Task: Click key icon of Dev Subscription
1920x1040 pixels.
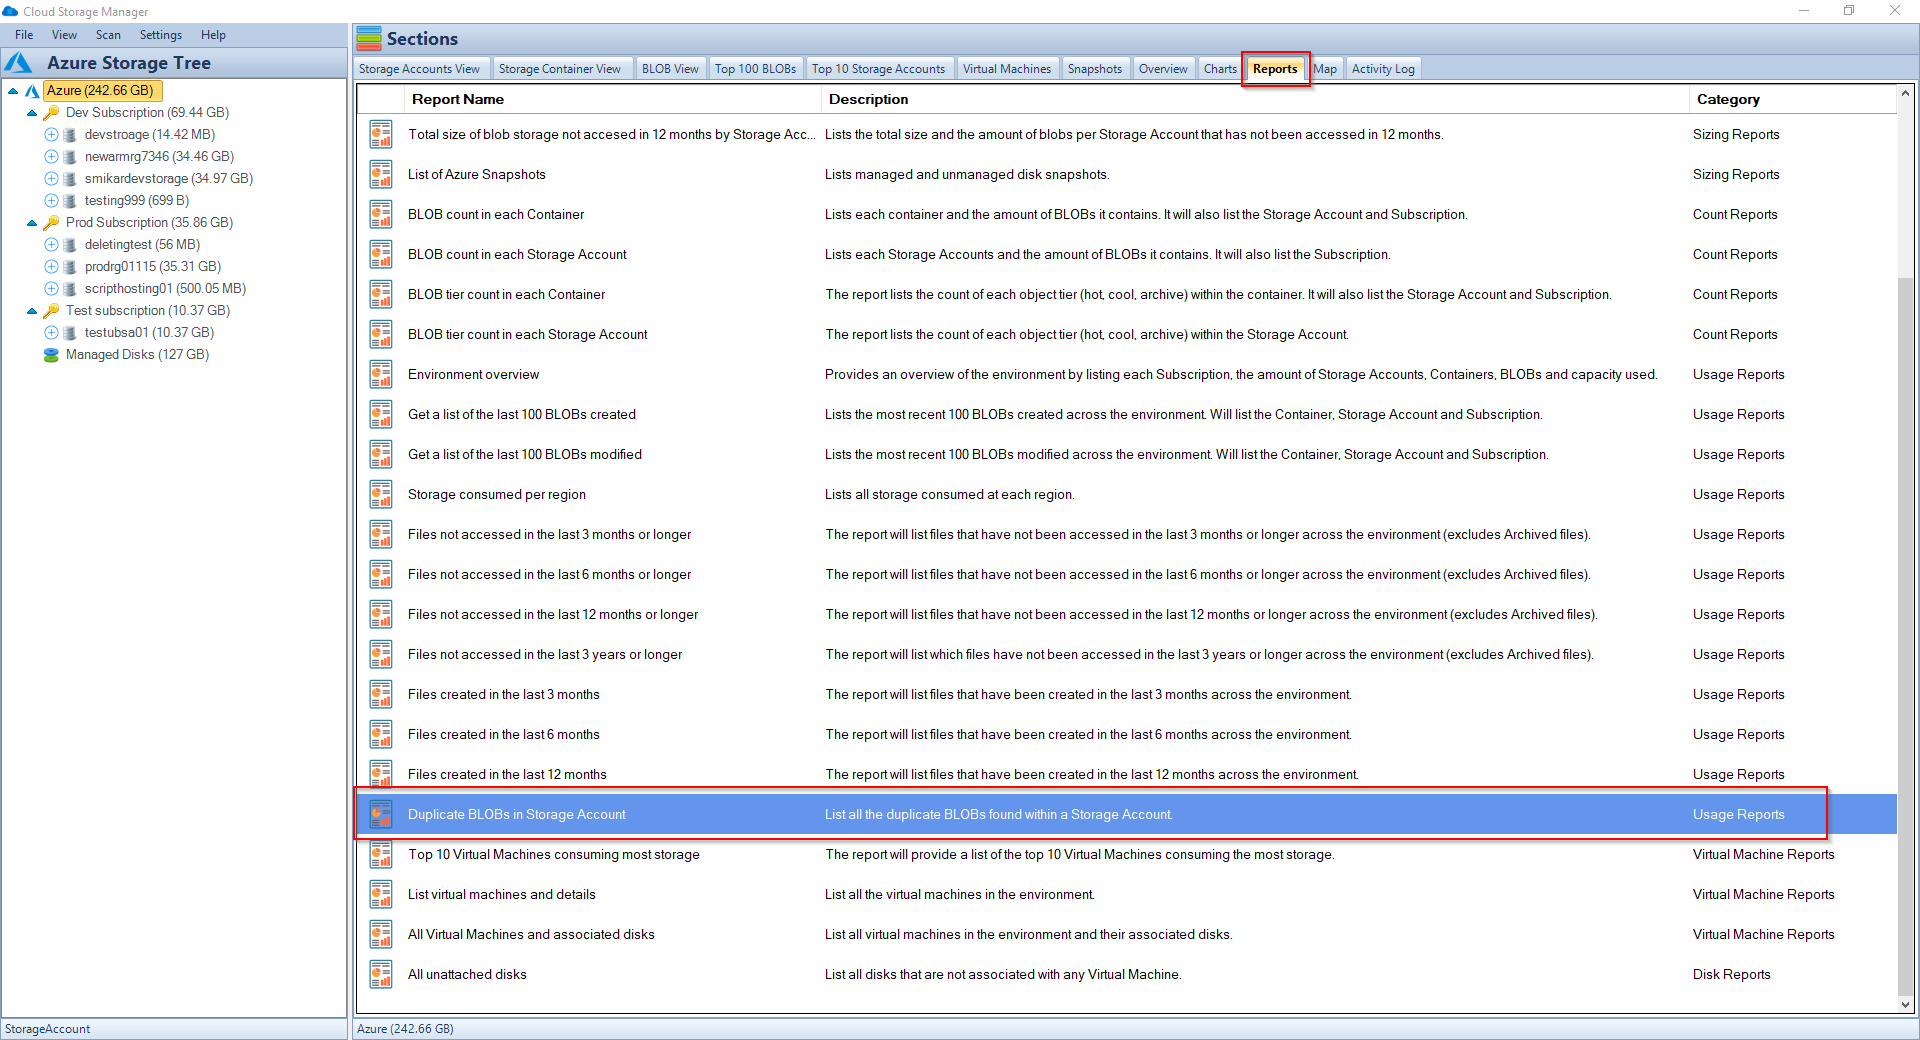Action: [x=51, y=113]
